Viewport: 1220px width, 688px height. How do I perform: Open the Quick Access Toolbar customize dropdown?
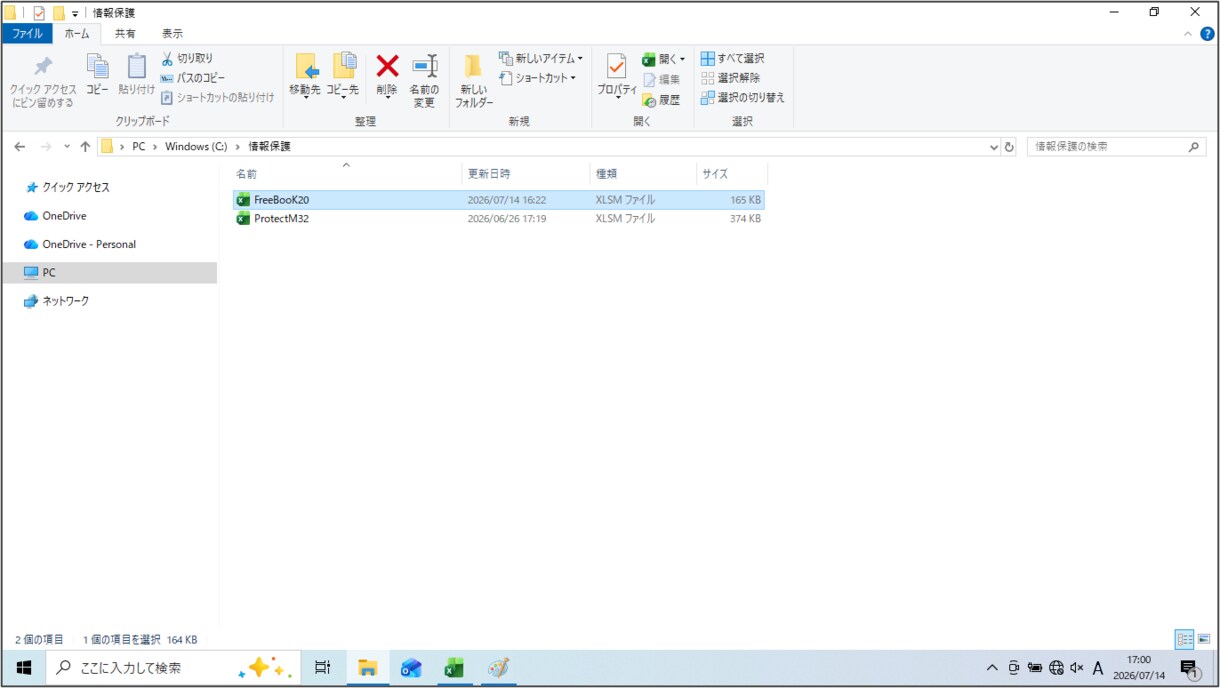75,13
